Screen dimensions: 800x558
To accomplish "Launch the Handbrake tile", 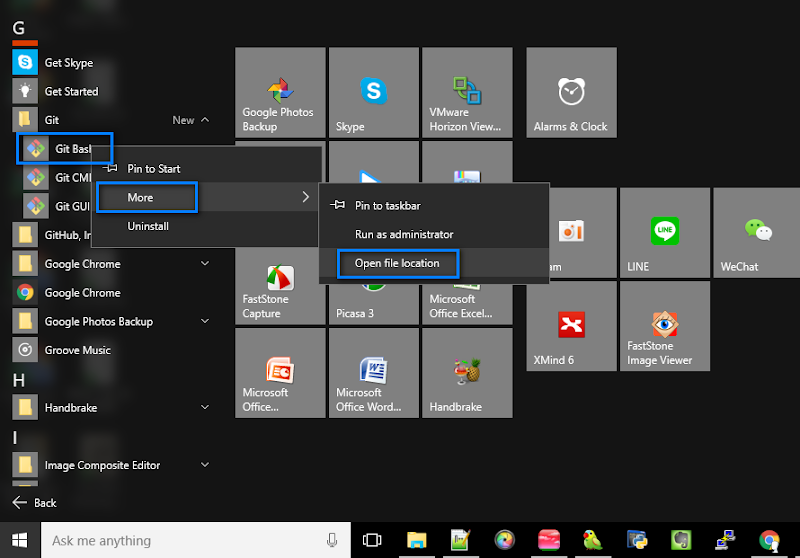I will (x=467, y=373).
